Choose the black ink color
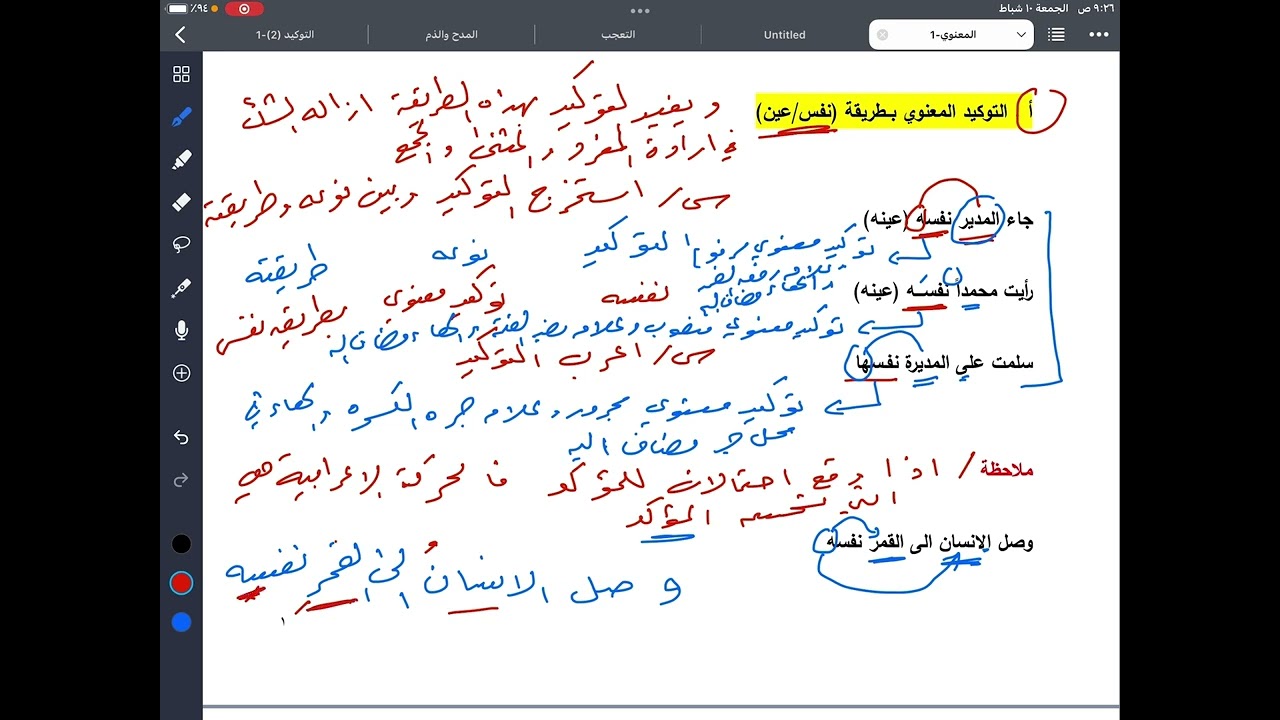Image resolution: width=1280 pixels, height=720 pixels. (181, 544)
